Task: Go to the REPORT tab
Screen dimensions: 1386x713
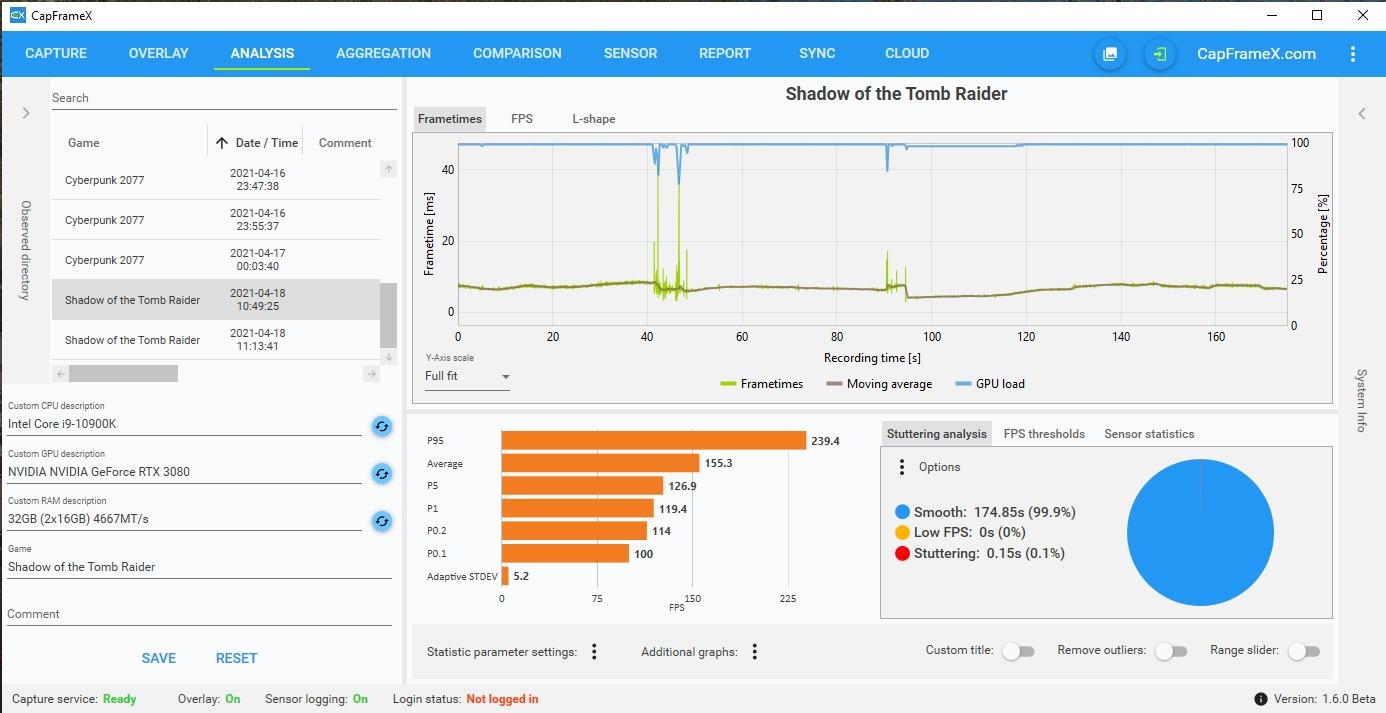Action: click(725, 53)
